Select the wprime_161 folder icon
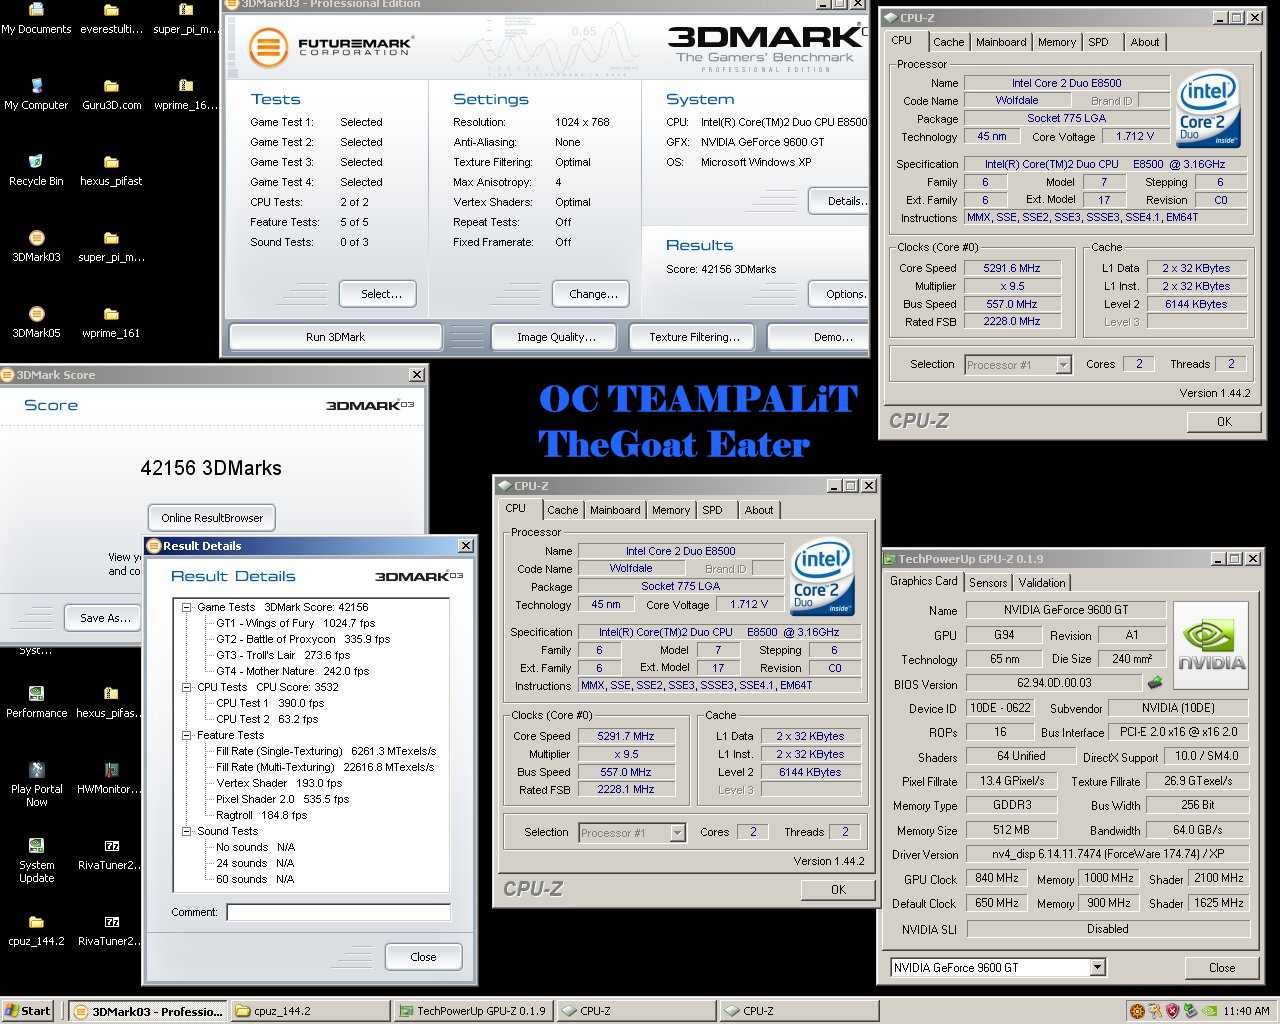This screenshot has height=1024, width=1280. [111, 322]
